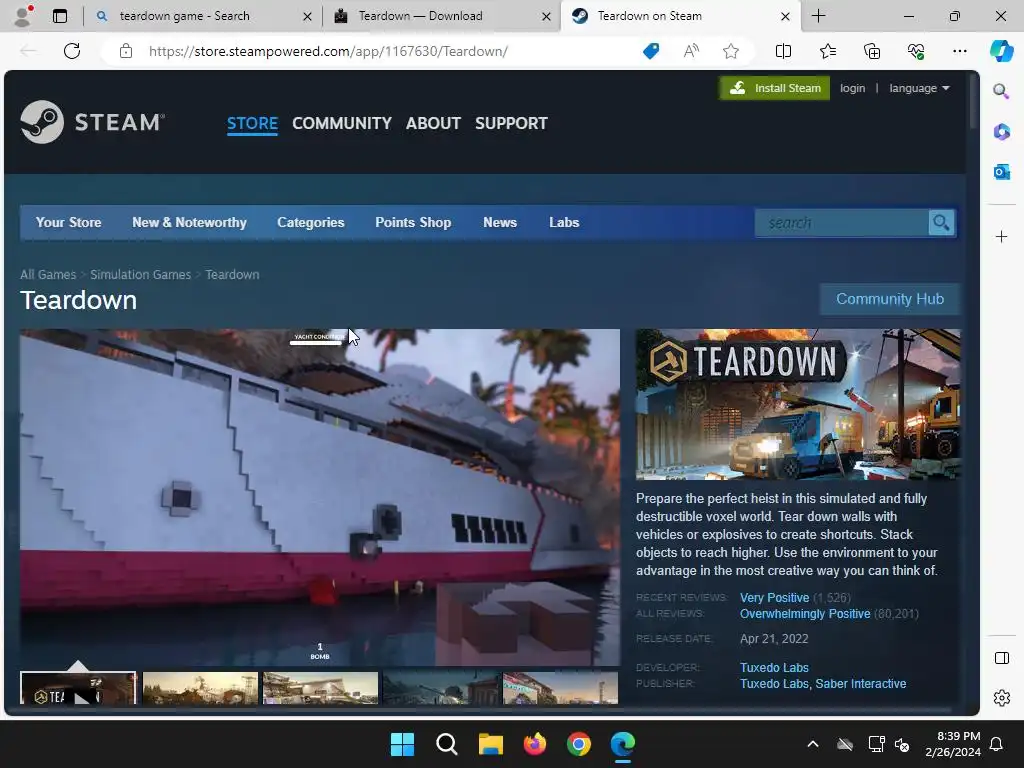The width and height of the screenshot is (1024, 768).
Task: Click Install Steam button
Action: [x=775, y=88]
